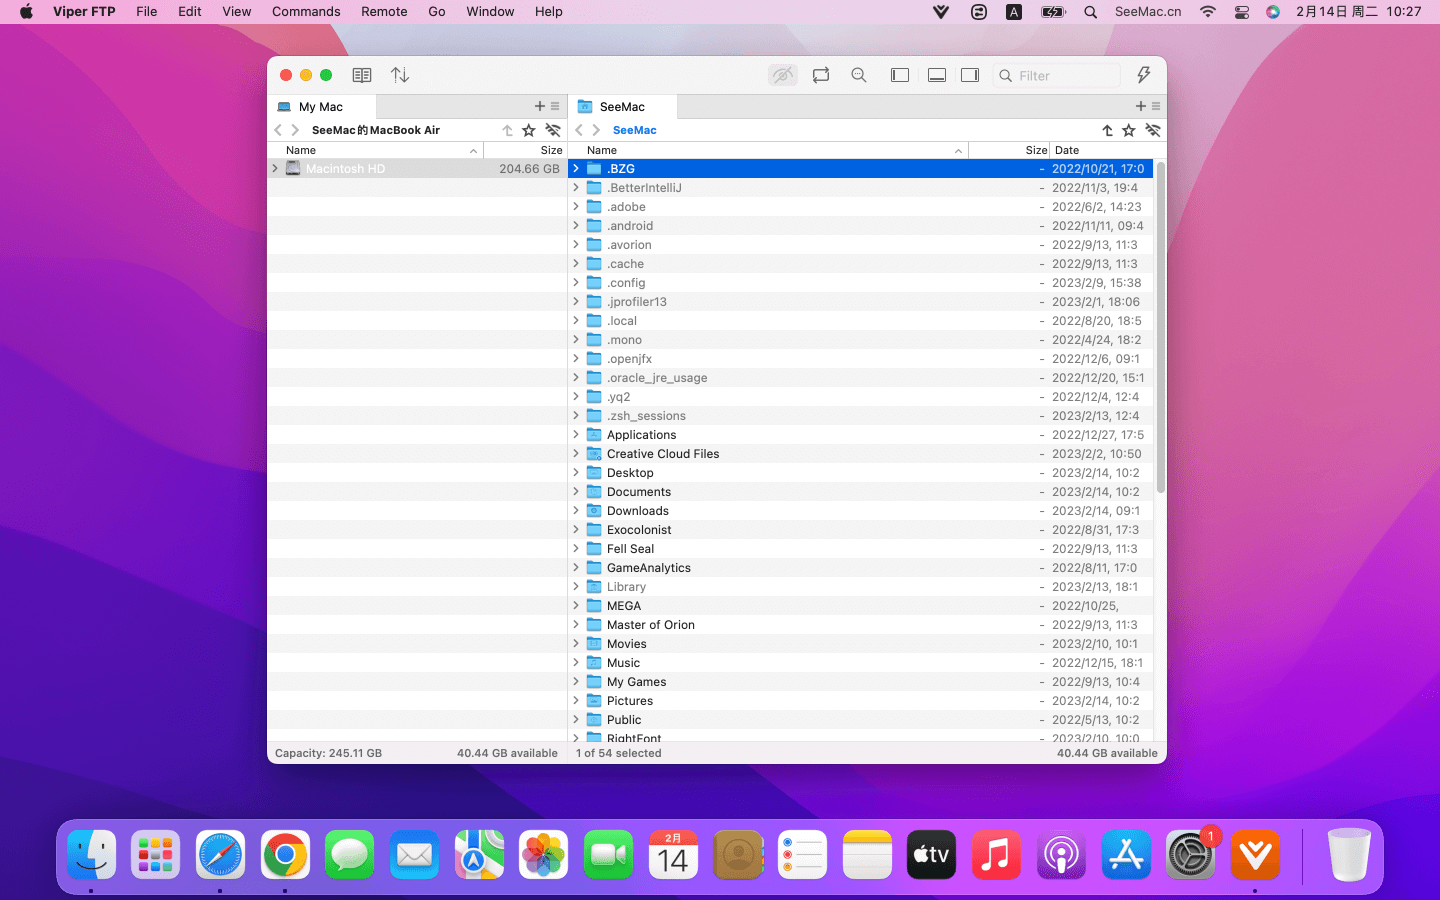The width and height of the screenshot is (1440, 900).
Task: Open the magnifier search icon in toolbar
Action: coord(859,75)
